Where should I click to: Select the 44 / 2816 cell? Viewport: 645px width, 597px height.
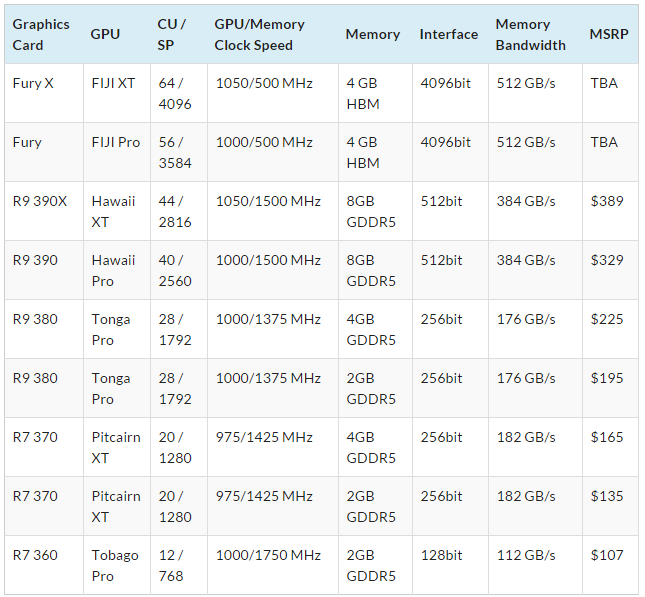pyautogui.click(x=179, y=211)
